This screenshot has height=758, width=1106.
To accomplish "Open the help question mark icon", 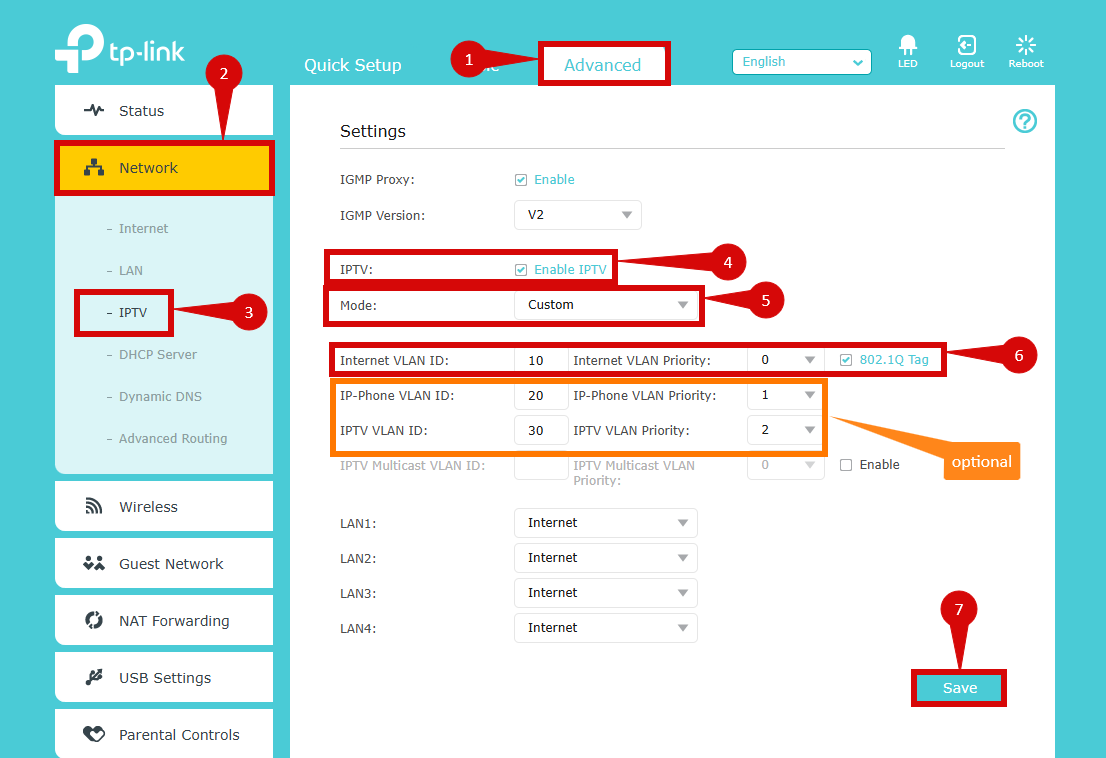I will (1024, 121).
